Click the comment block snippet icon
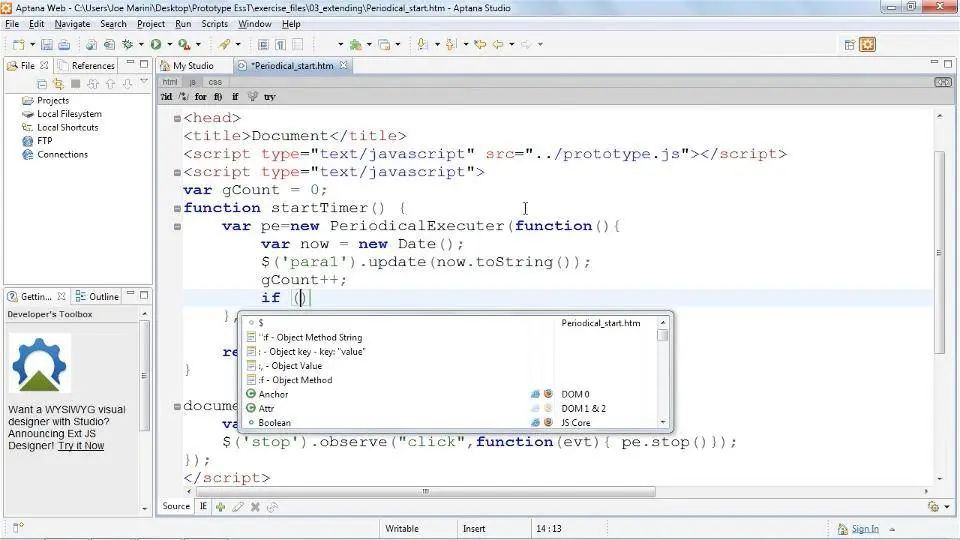 coord(184,97)
